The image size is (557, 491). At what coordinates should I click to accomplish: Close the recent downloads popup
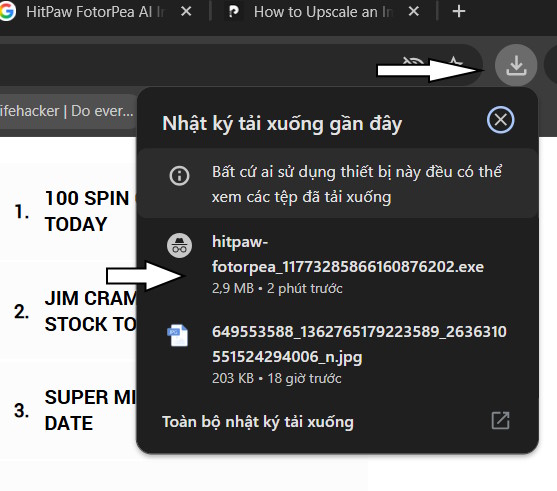point(501,120)
